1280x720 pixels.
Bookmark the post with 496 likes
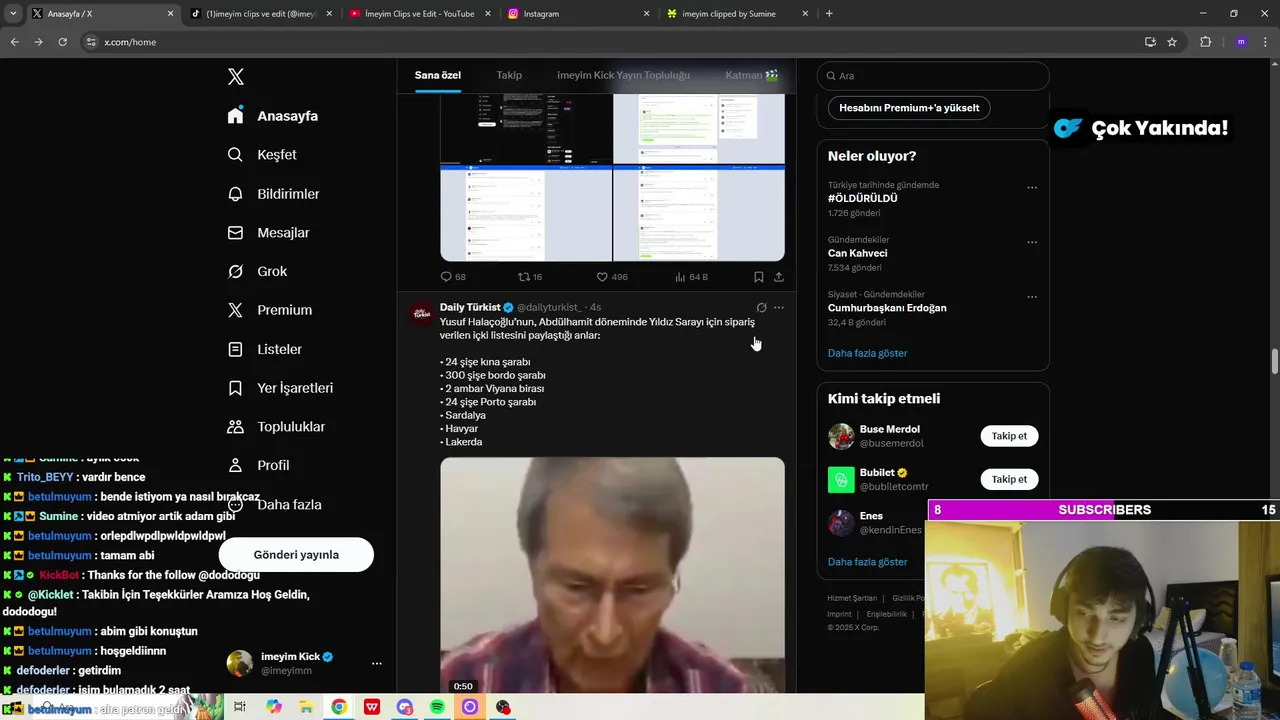click(759, 277)
